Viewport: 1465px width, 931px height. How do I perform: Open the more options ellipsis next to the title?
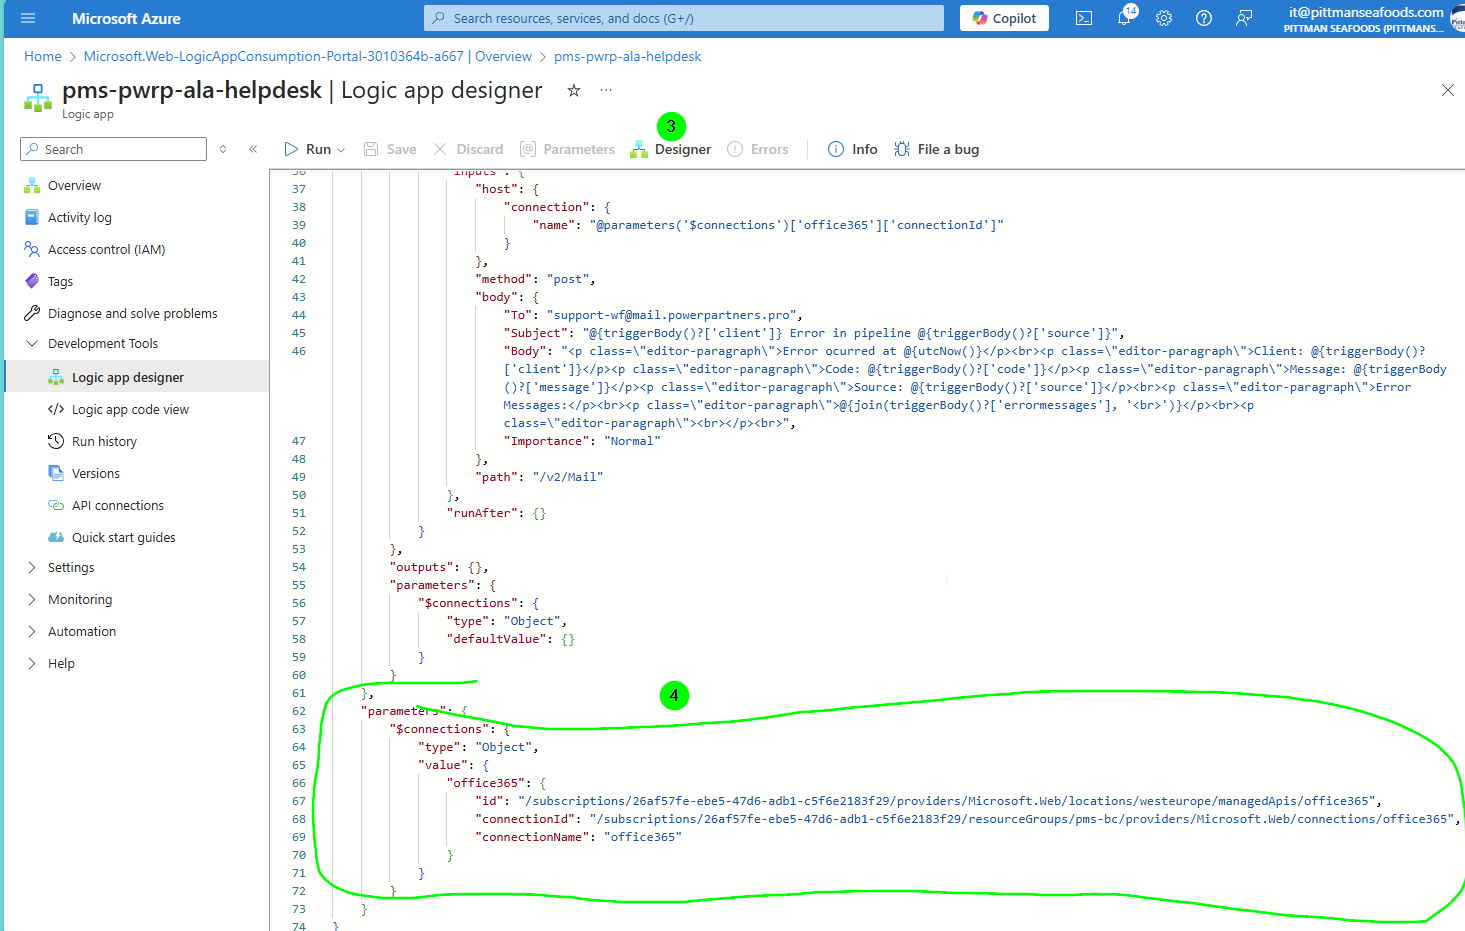[x=606, y=90]
